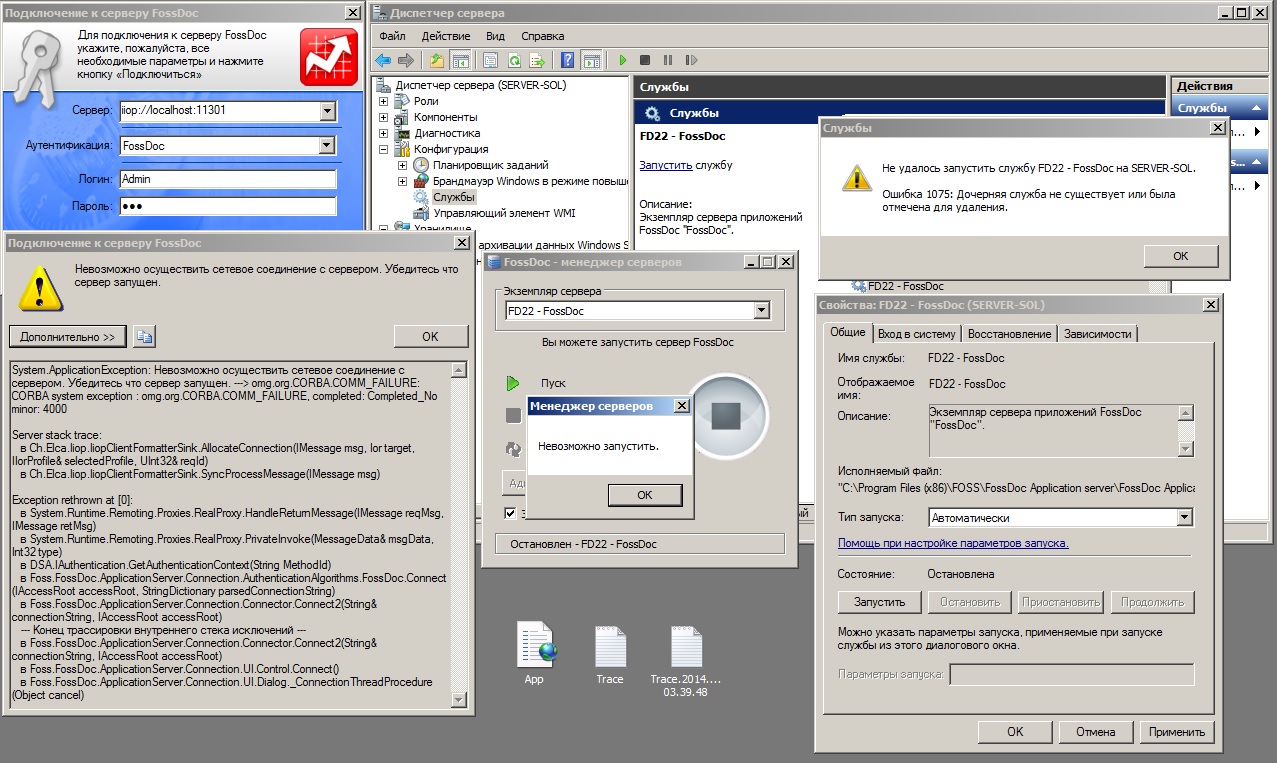Select the Trace file icon on desktop
Image resolution: width=1277 pixels, height=763 pixels.
pyautogui.click(x=610, y=648)
